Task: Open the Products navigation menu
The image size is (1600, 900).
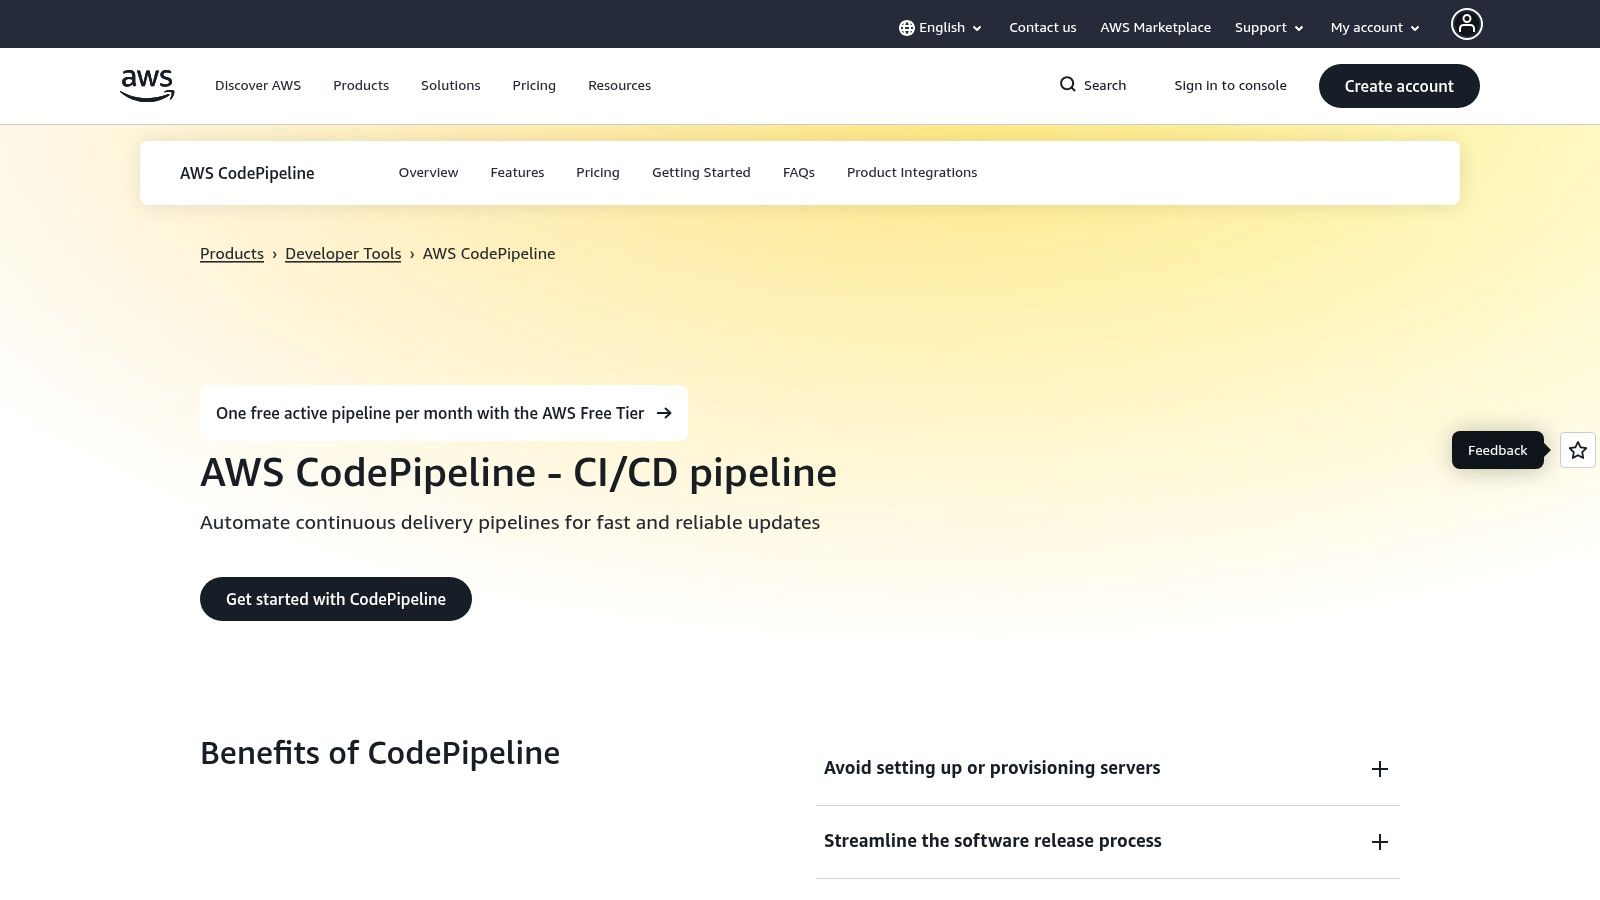Action: 361,86
